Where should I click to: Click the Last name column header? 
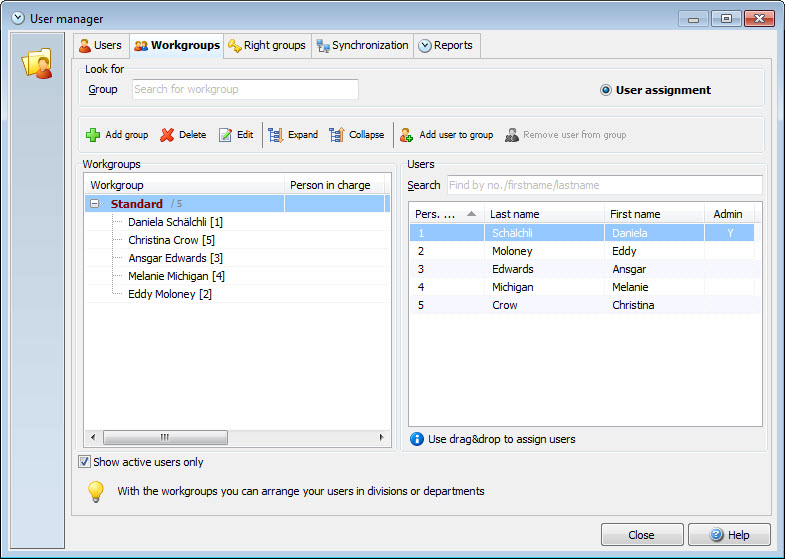pos(544,214)
